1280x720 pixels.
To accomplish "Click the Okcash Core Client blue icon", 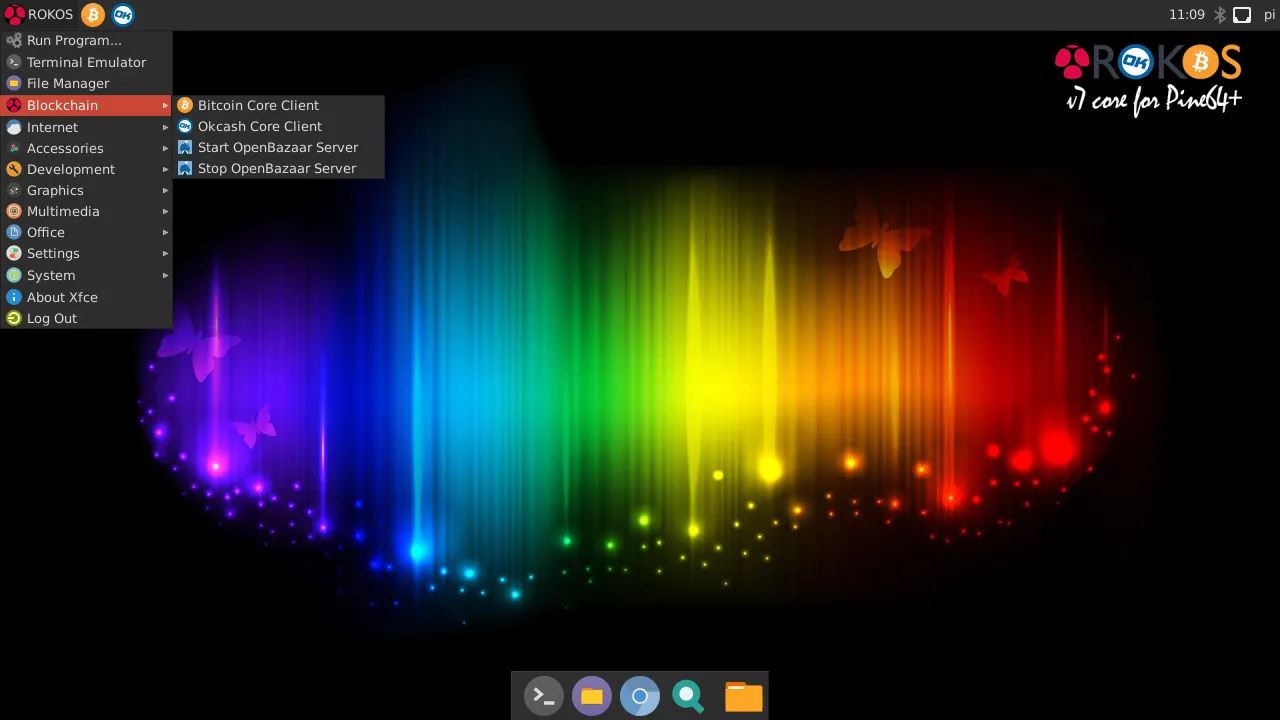I will coord(185,126).
